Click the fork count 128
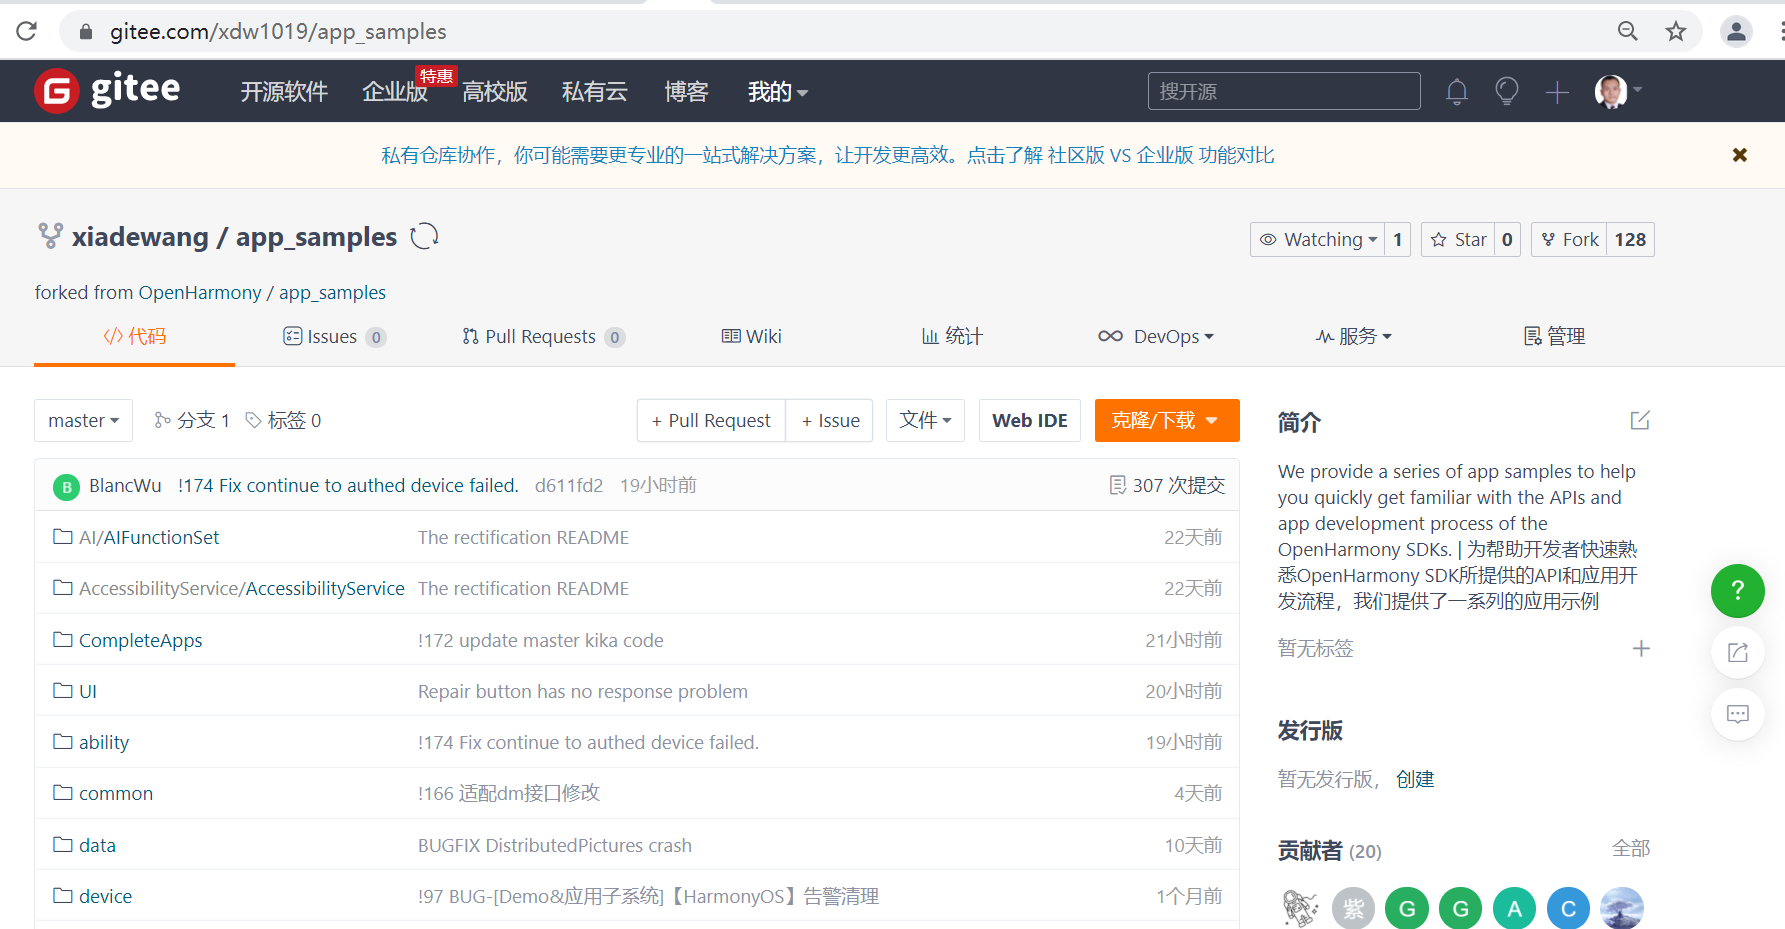This screenshot has width=1785, height=929. tap(1630, 239)
